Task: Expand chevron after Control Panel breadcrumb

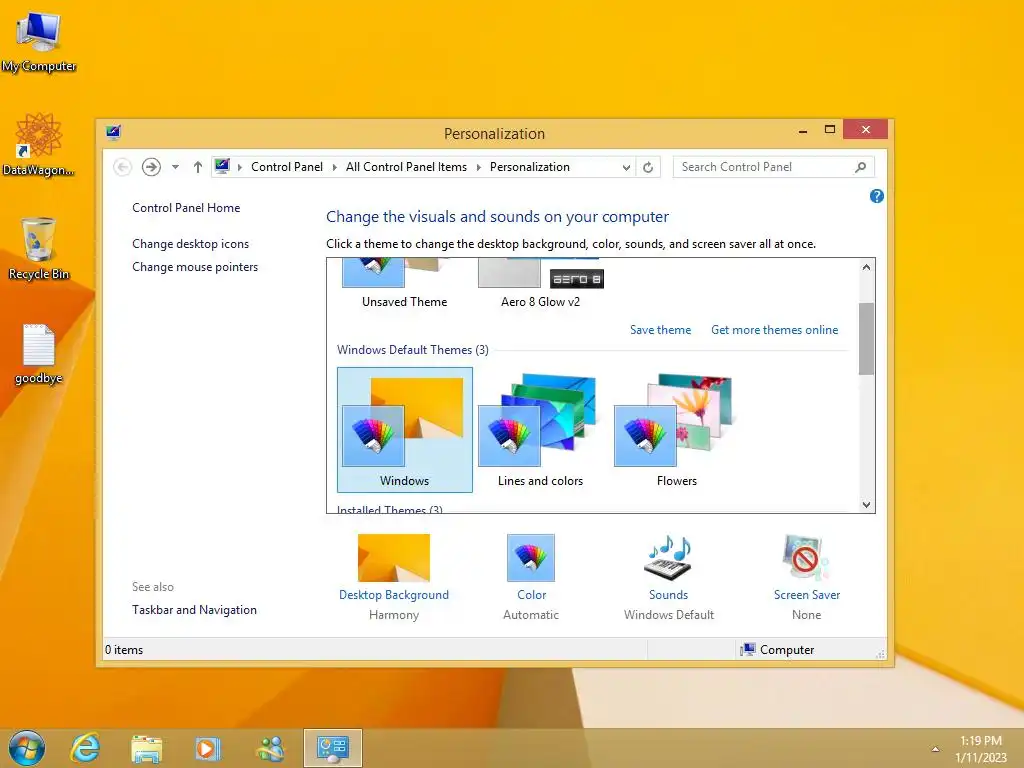Action: pyautogui.click(x=334, y=167)
